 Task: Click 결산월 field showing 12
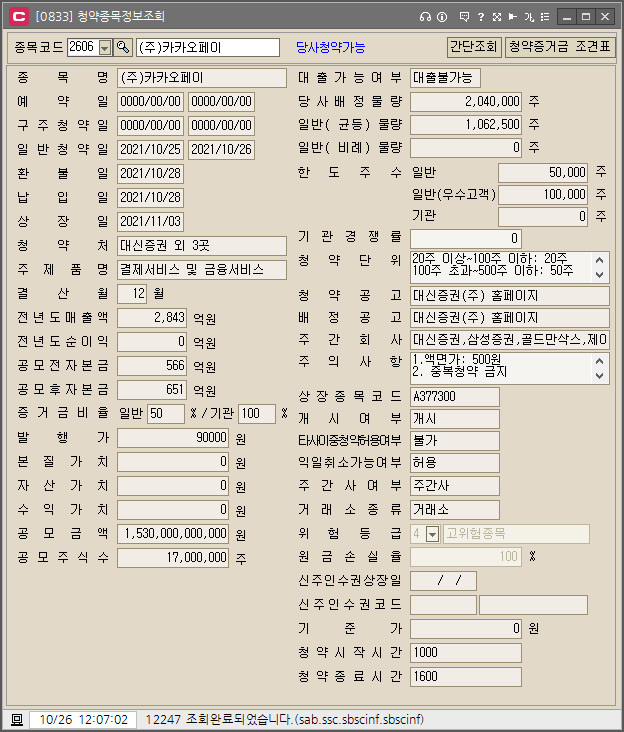click(x=132, y=294)
